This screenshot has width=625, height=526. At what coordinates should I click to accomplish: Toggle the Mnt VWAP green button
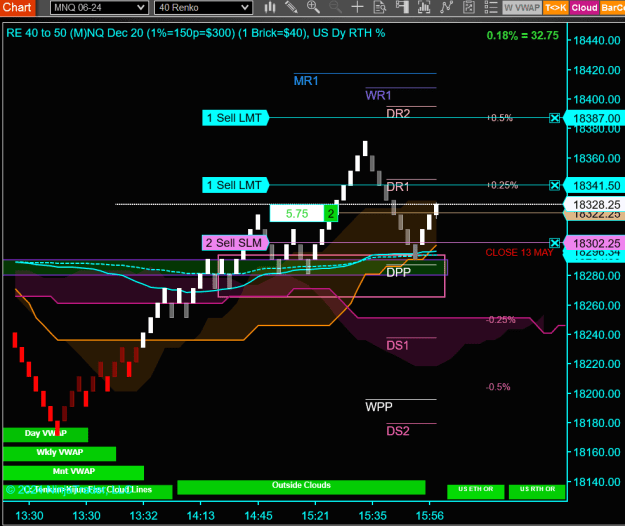(73, 473)
